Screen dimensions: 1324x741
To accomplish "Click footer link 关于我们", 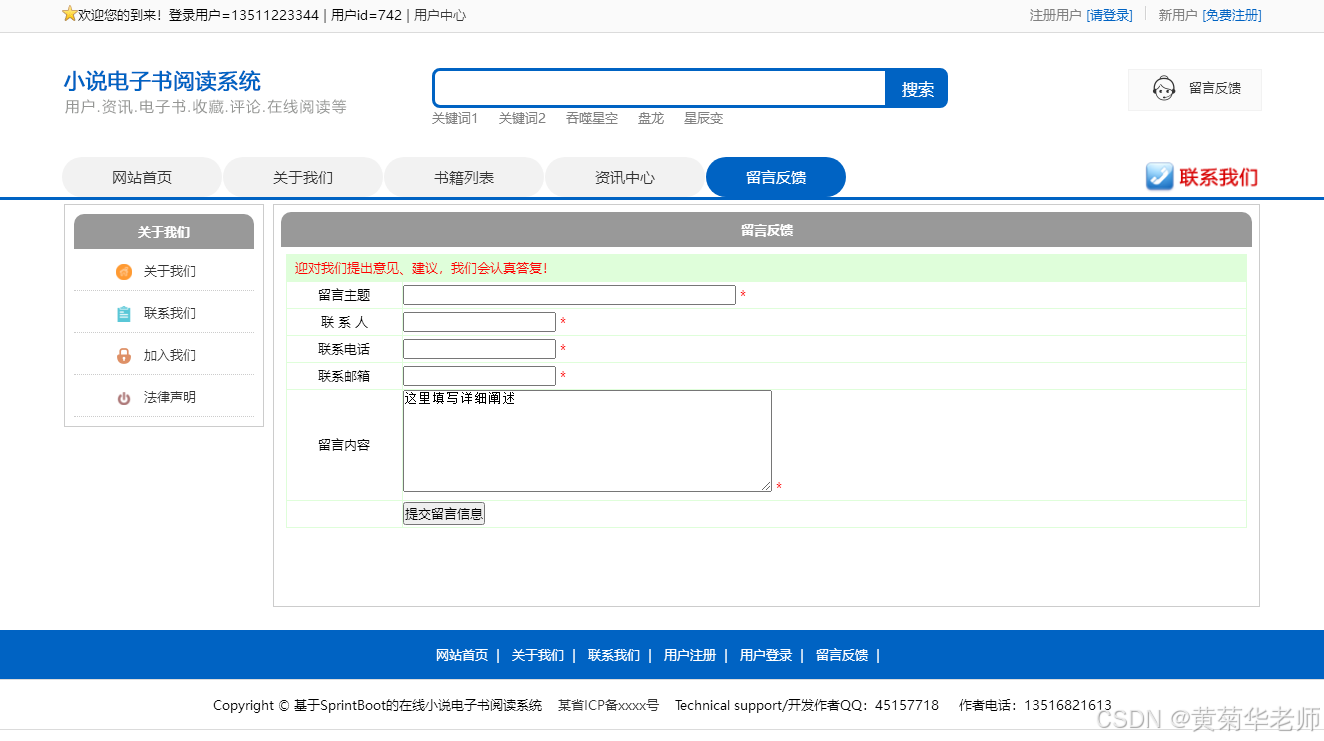I will 538,656.
